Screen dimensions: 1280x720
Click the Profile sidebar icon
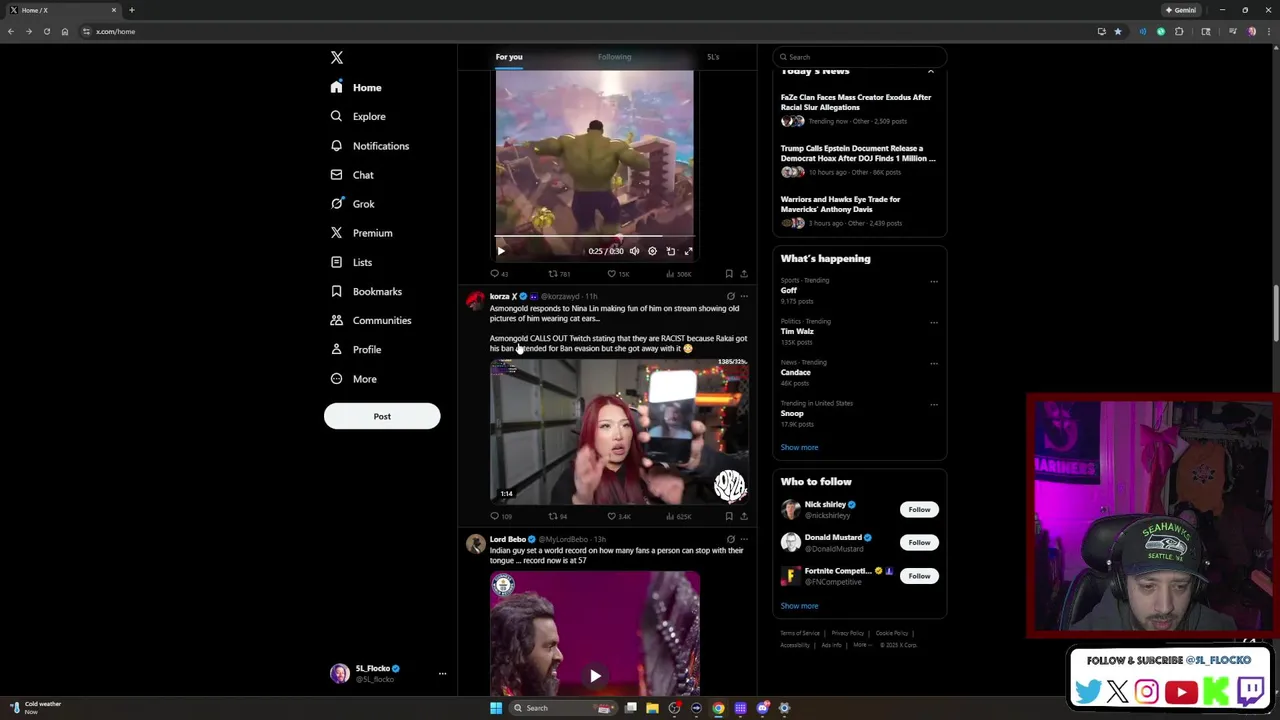pyautogui.click(x=336, y=349)
